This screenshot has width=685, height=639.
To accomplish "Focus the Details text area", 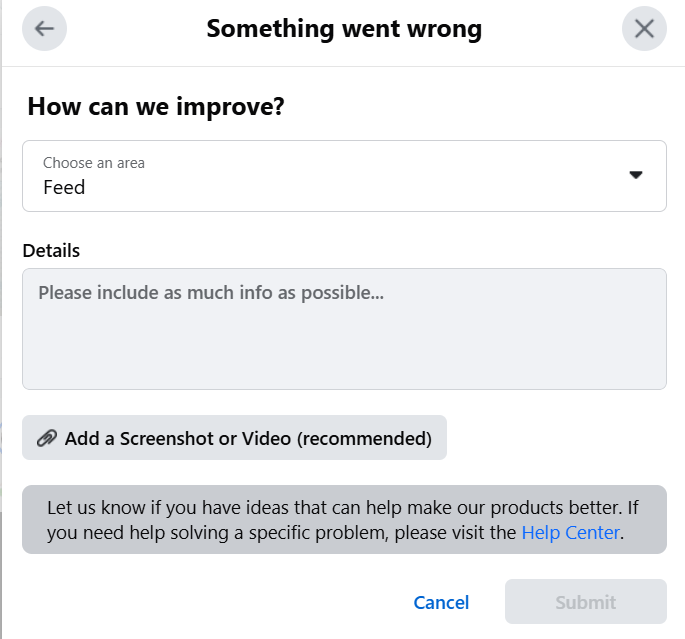I will pyautogui.click(x=344, y=340).
